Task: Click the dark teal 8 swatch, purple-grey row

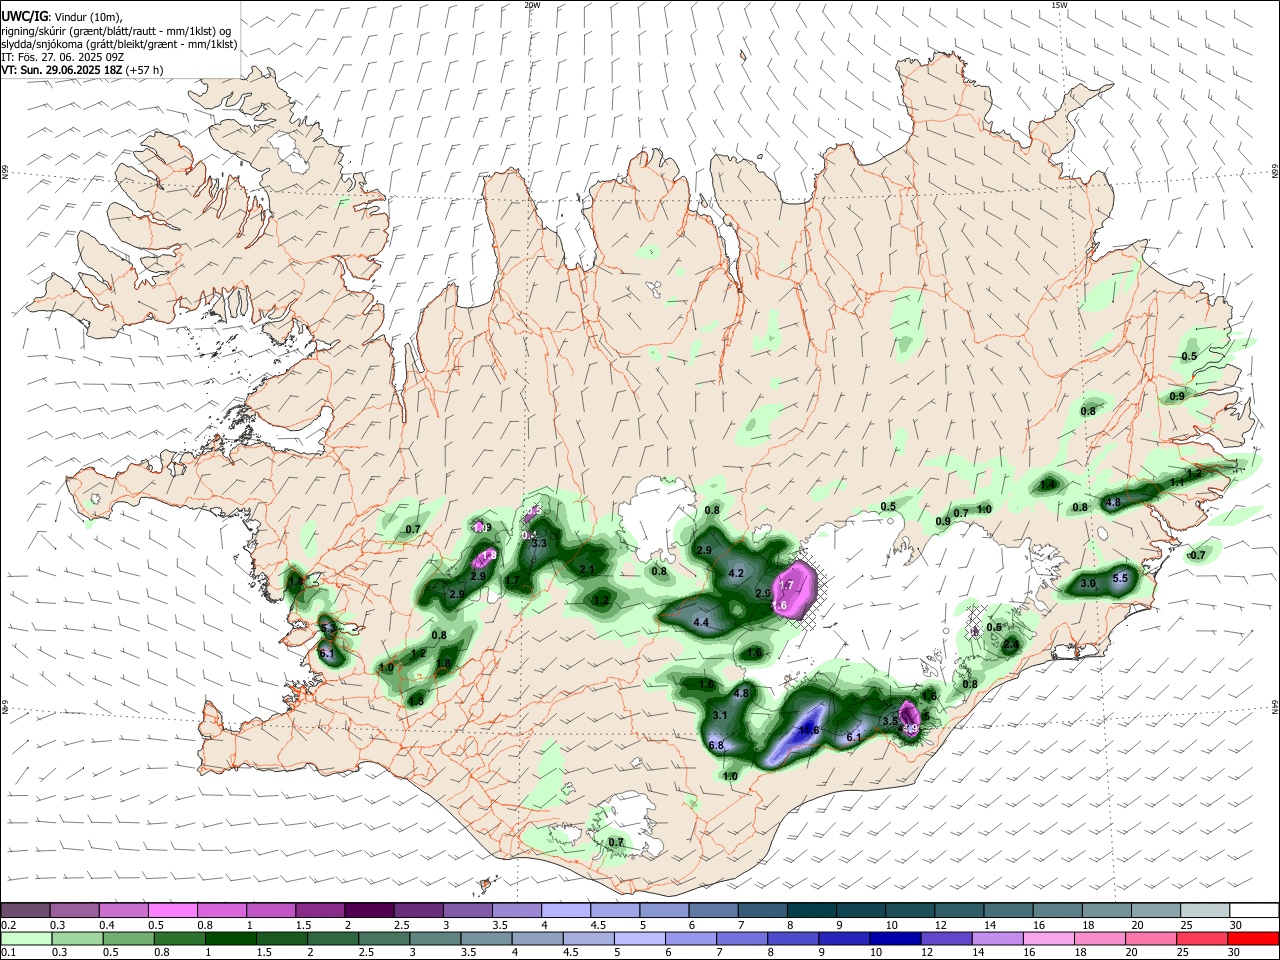Action: (812, 910)
